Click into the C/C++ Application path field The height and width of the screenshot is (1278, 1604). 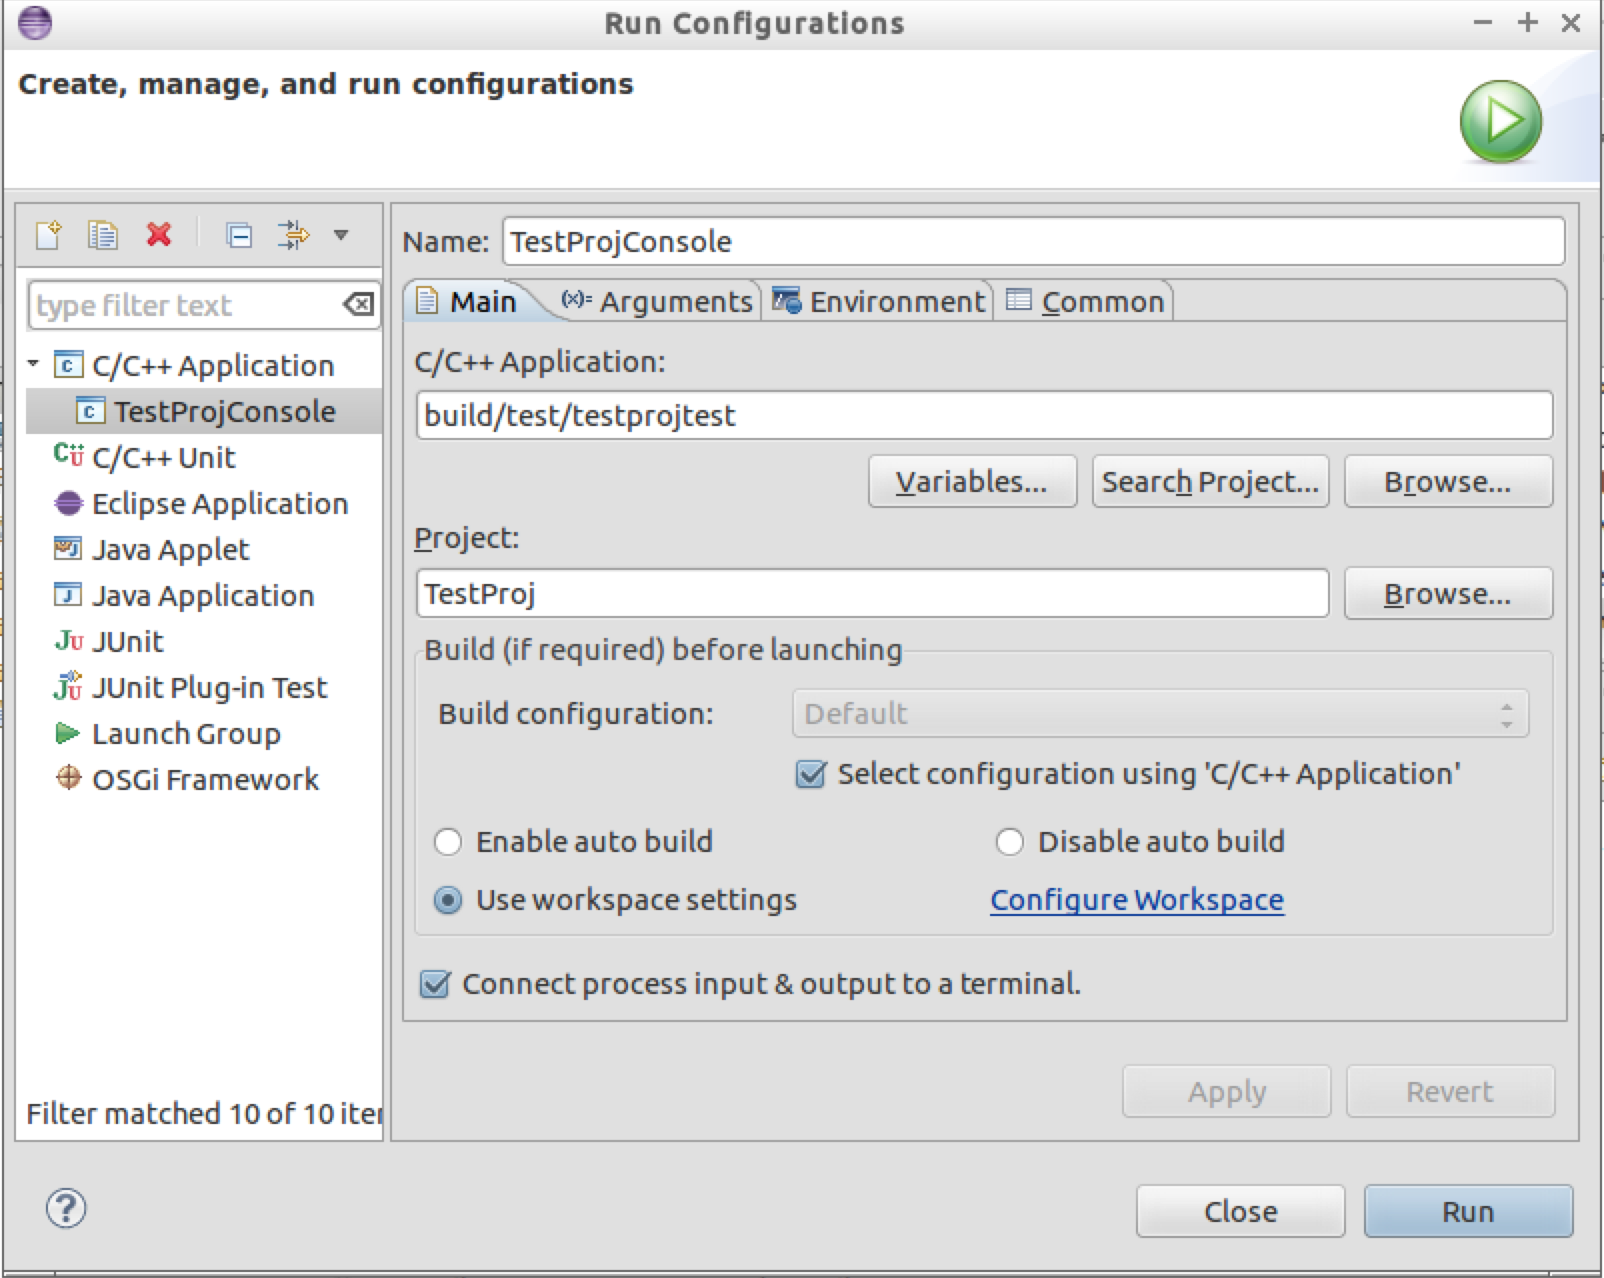(x=984, y=415)
